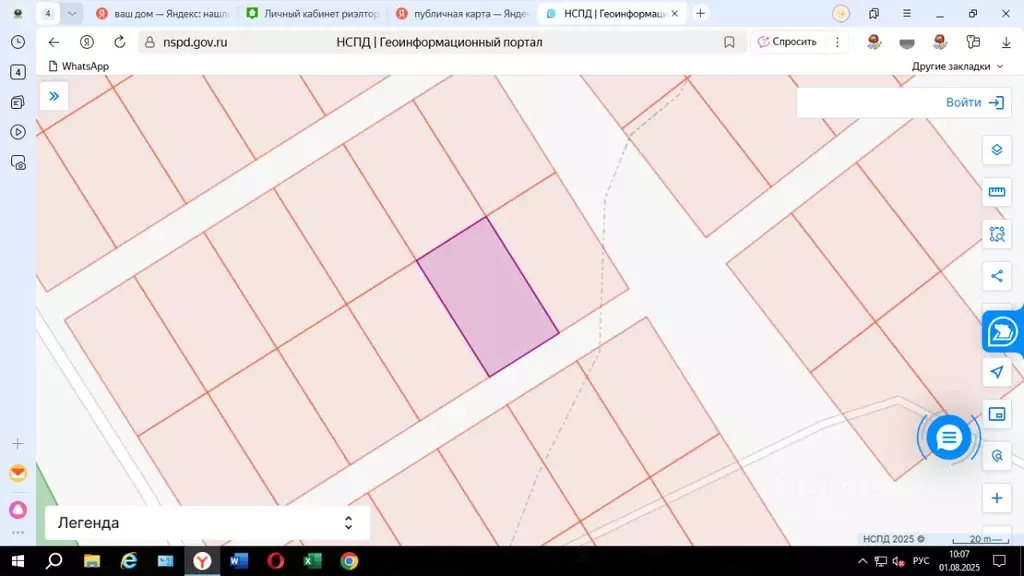Open browser history clock icon in sidebar
1024x576 pixels.
[18, 42]
